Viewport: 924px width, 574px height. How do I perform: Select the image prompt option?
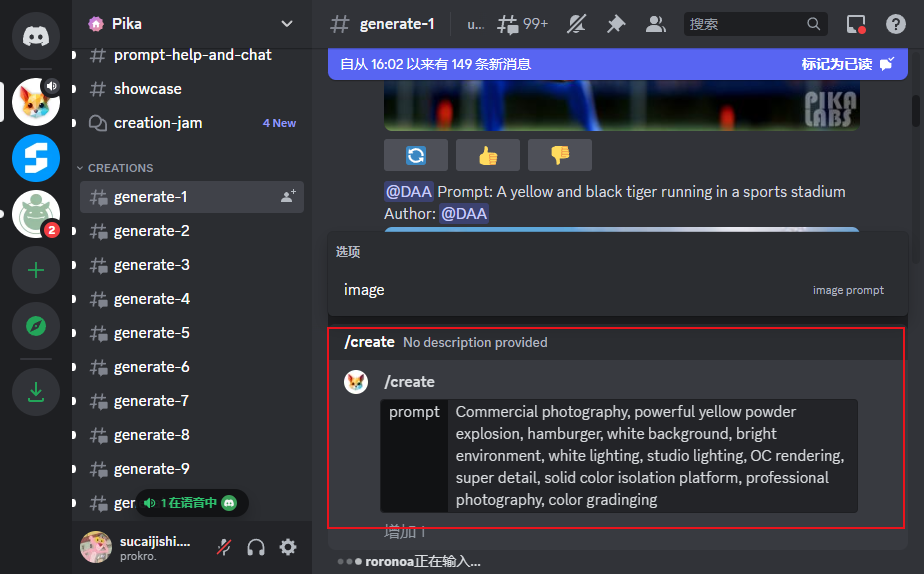(x=614, y=290)
